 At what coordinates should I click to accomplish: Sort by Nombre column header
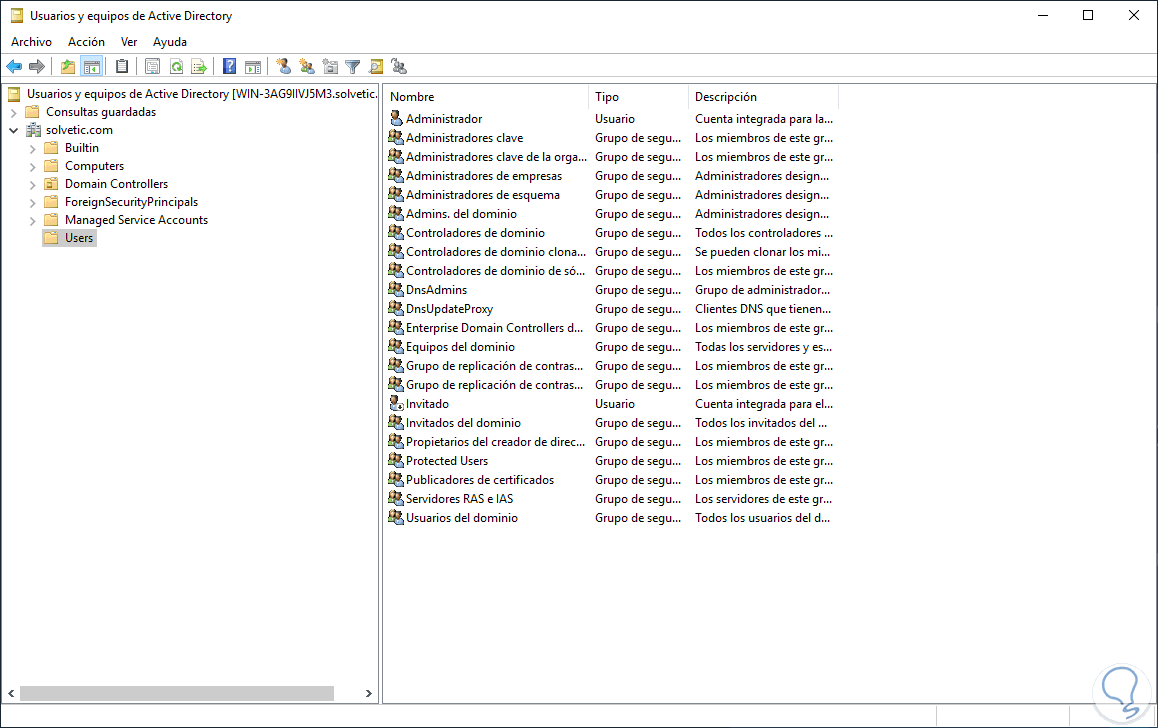[x=487, y=97]
